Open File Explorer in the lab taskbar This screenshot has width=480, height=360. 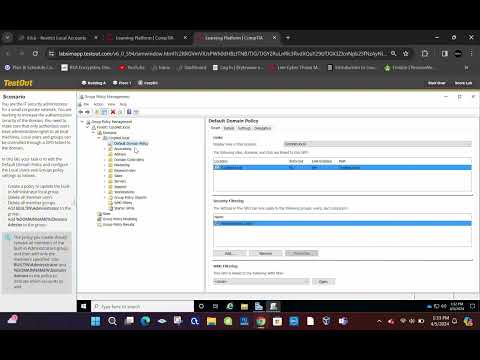click(244, 306)
